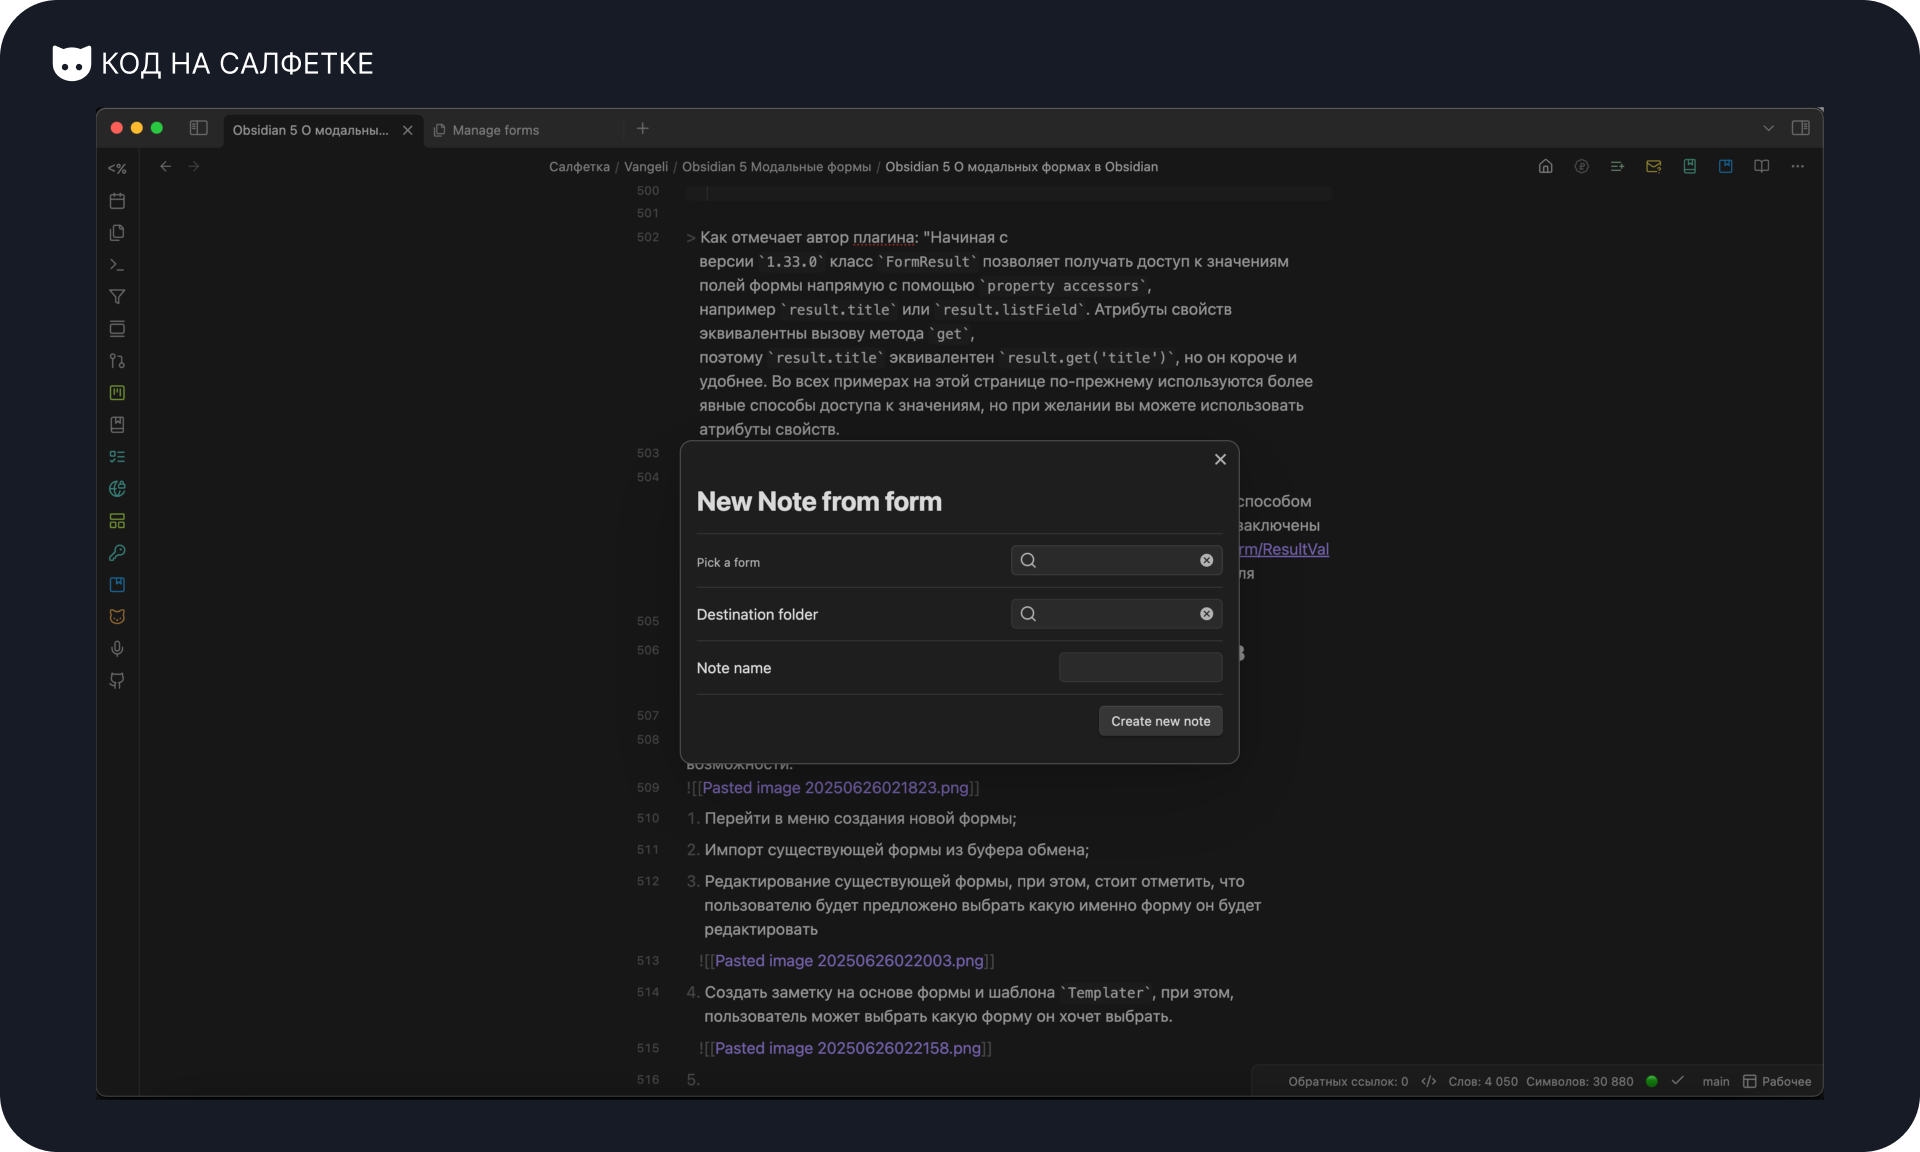Click the Салфетка breadcrumb folder
The image size is (1920, 1152).
point(579,167)
